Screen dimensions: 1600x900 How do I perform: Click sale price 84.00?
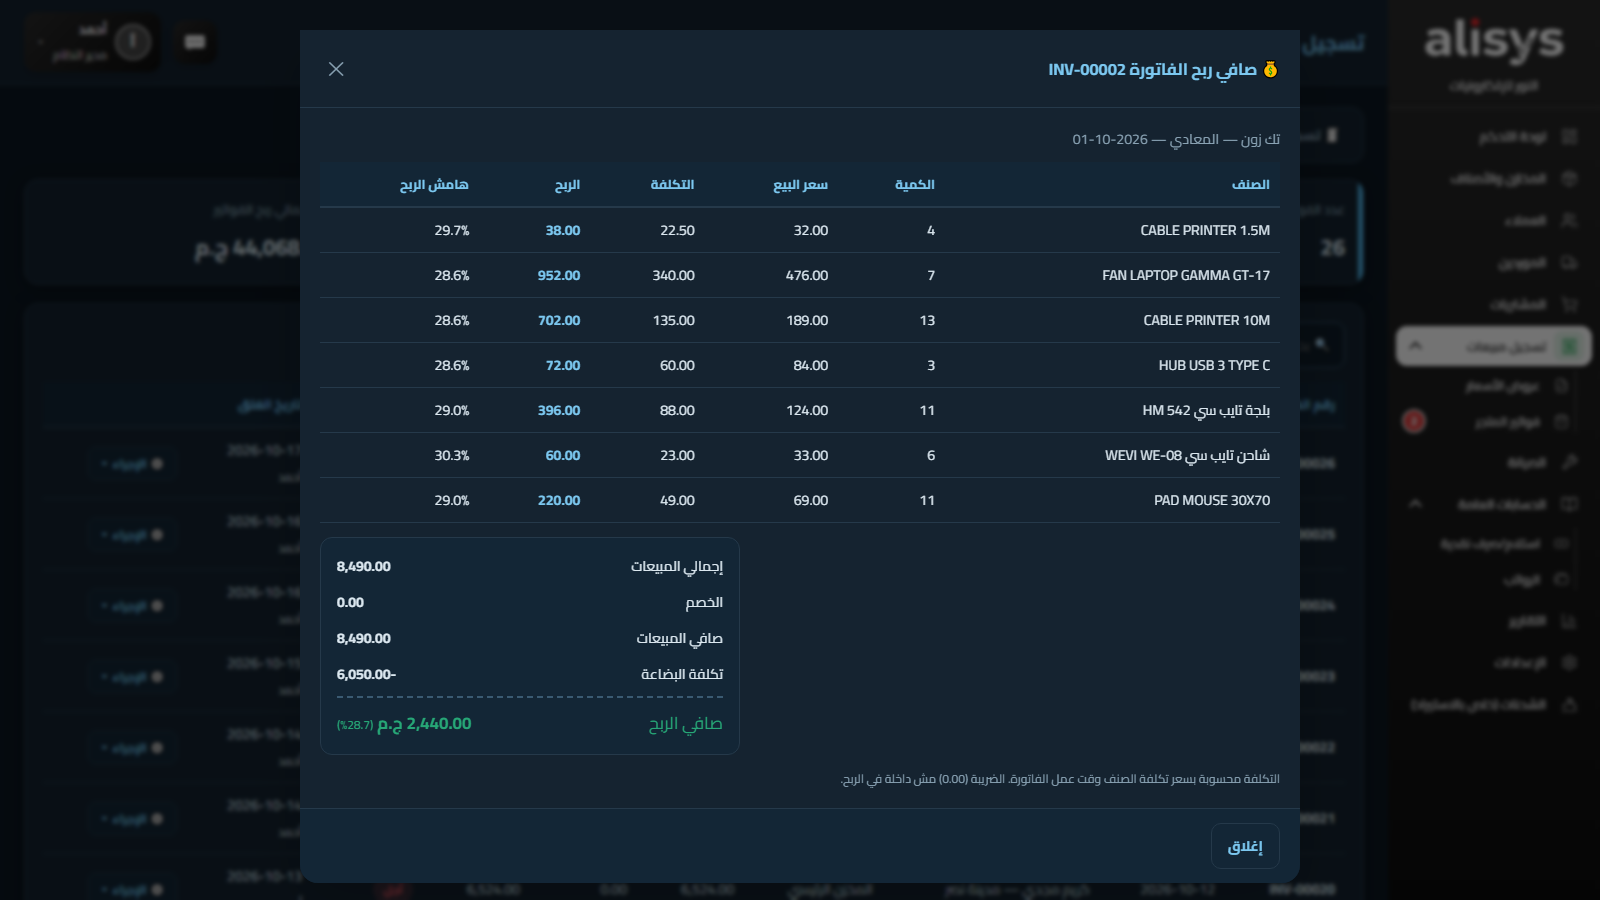(811, 365)
